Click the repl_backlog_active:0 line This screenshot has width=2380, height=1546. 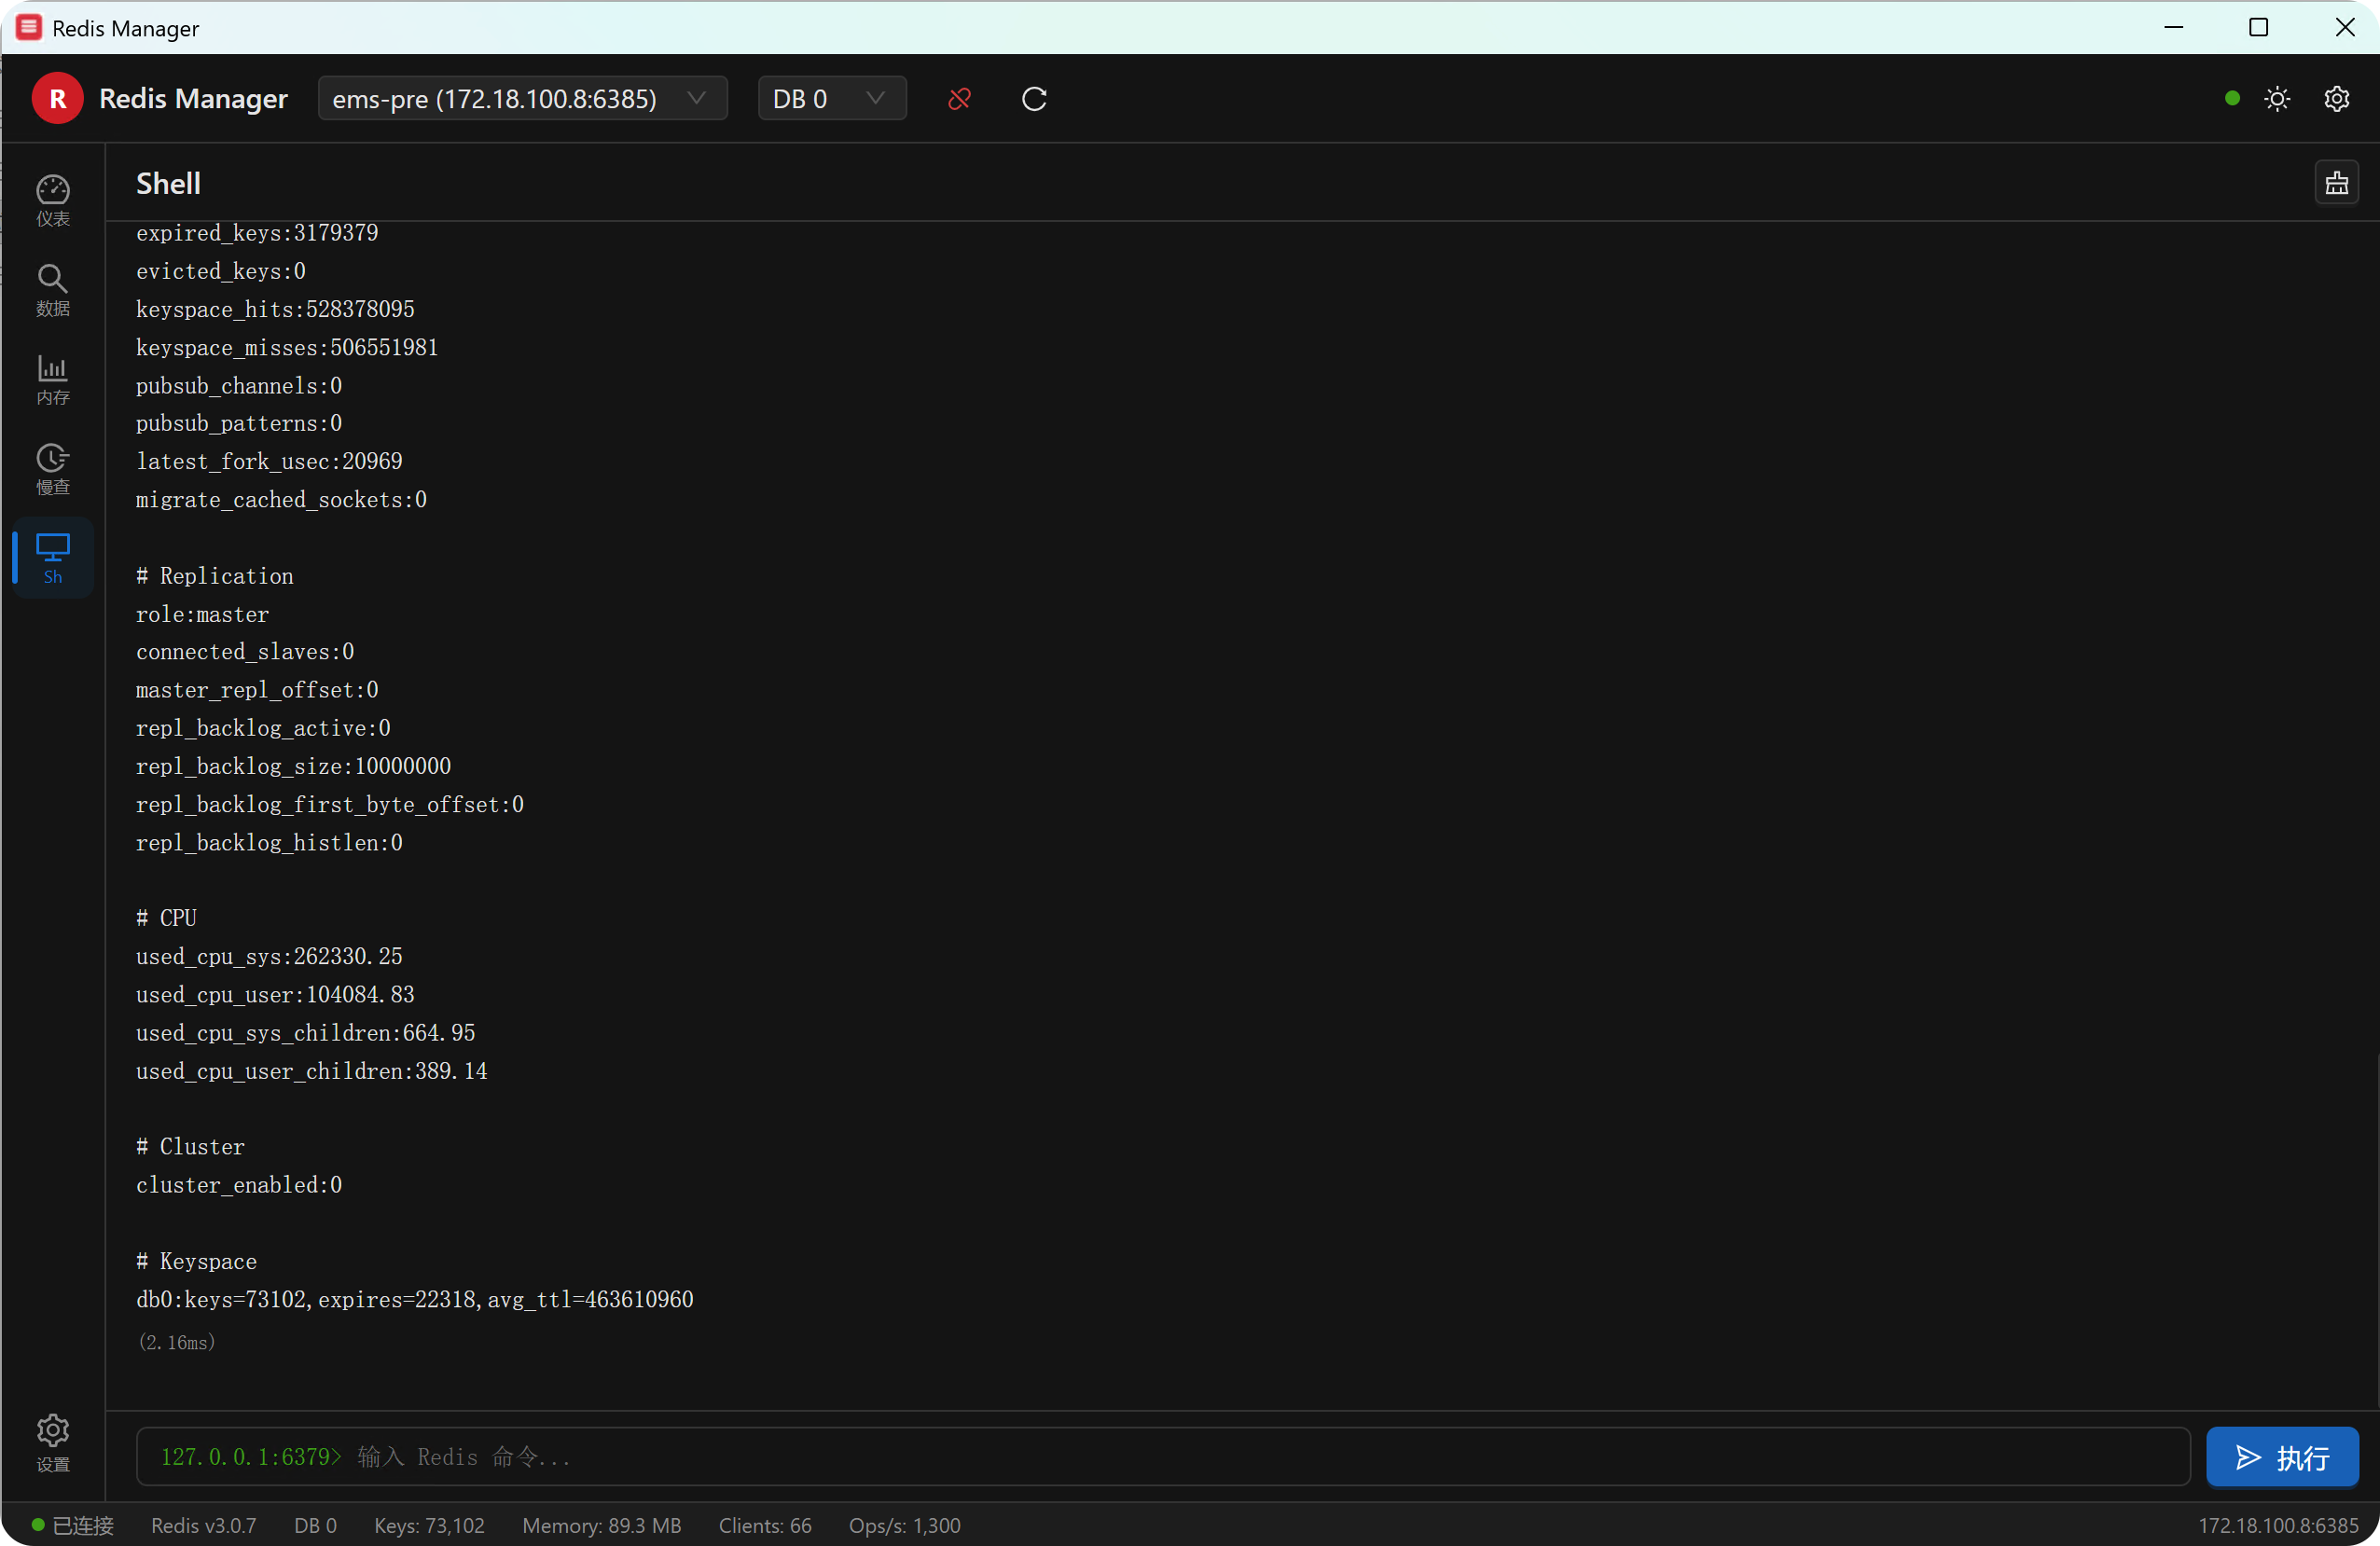coord(263,728)
